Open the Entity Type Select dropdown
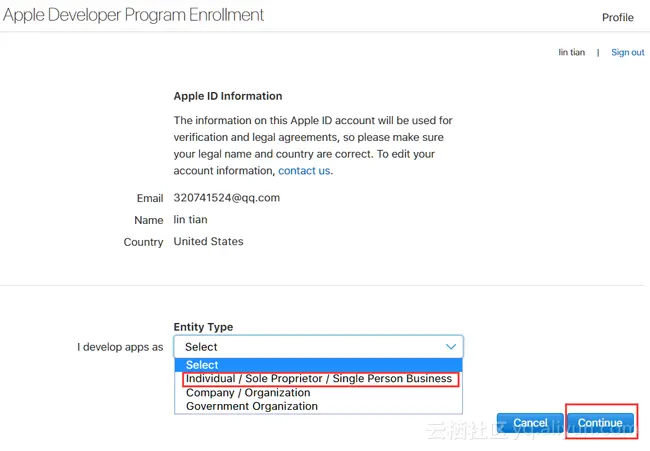The height and width of the screenshot is (451, 650). tap(318, 347)
